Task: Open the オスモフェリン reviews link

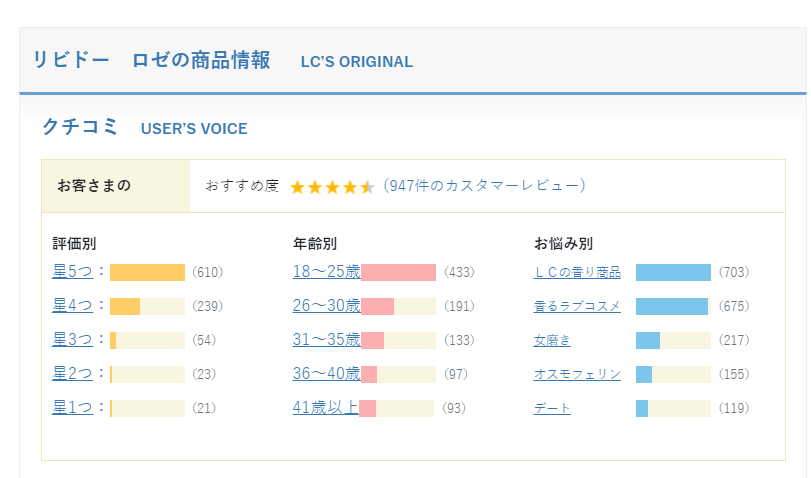Action: point(577,375)
